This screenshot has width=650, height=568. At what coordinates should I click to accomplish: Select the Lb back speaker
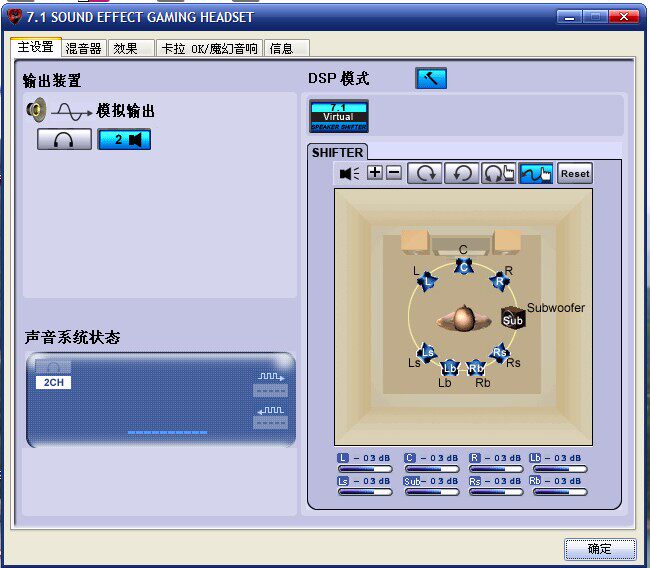450,368
